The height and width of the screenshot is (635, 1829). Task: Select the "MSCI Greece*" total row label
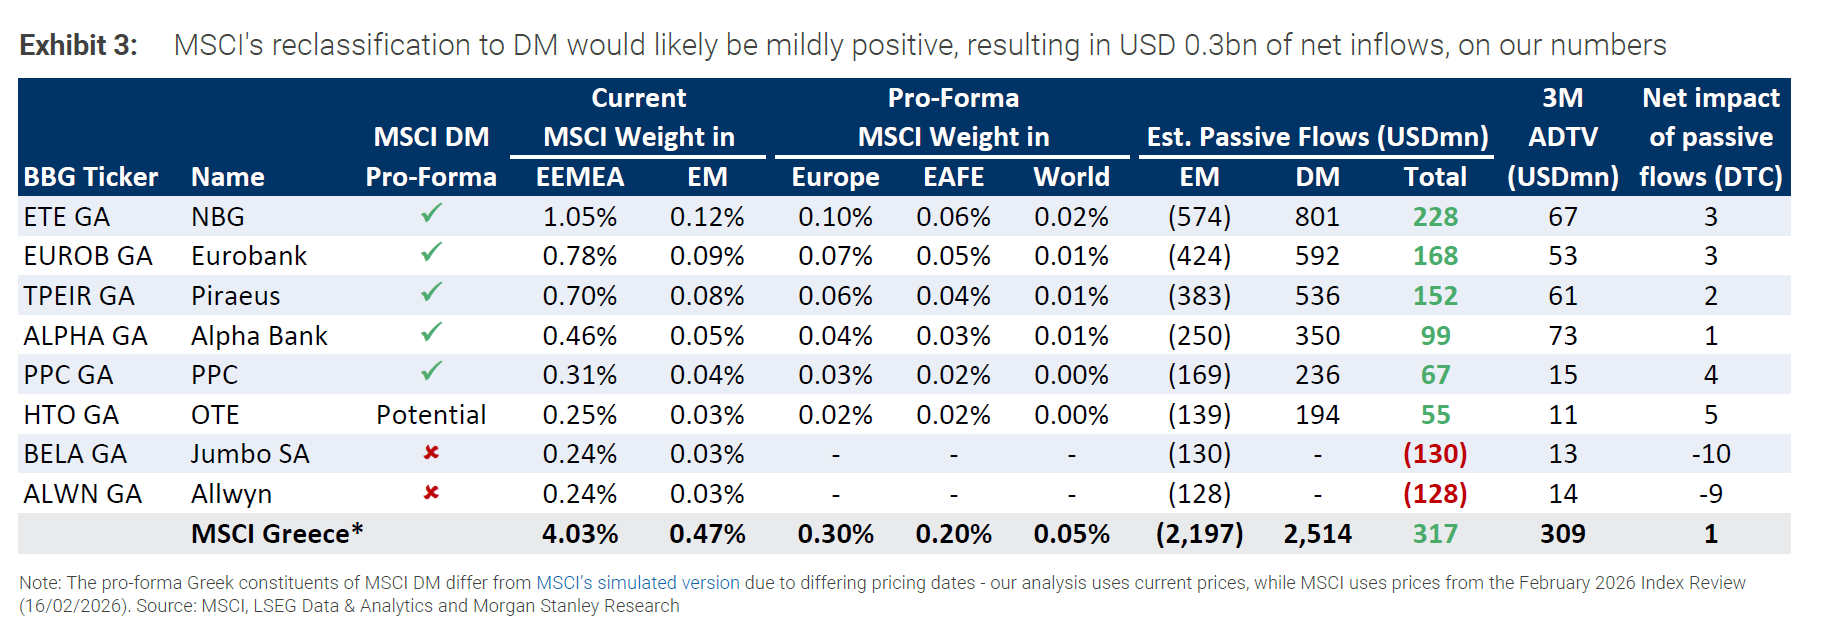coord(277,534)
